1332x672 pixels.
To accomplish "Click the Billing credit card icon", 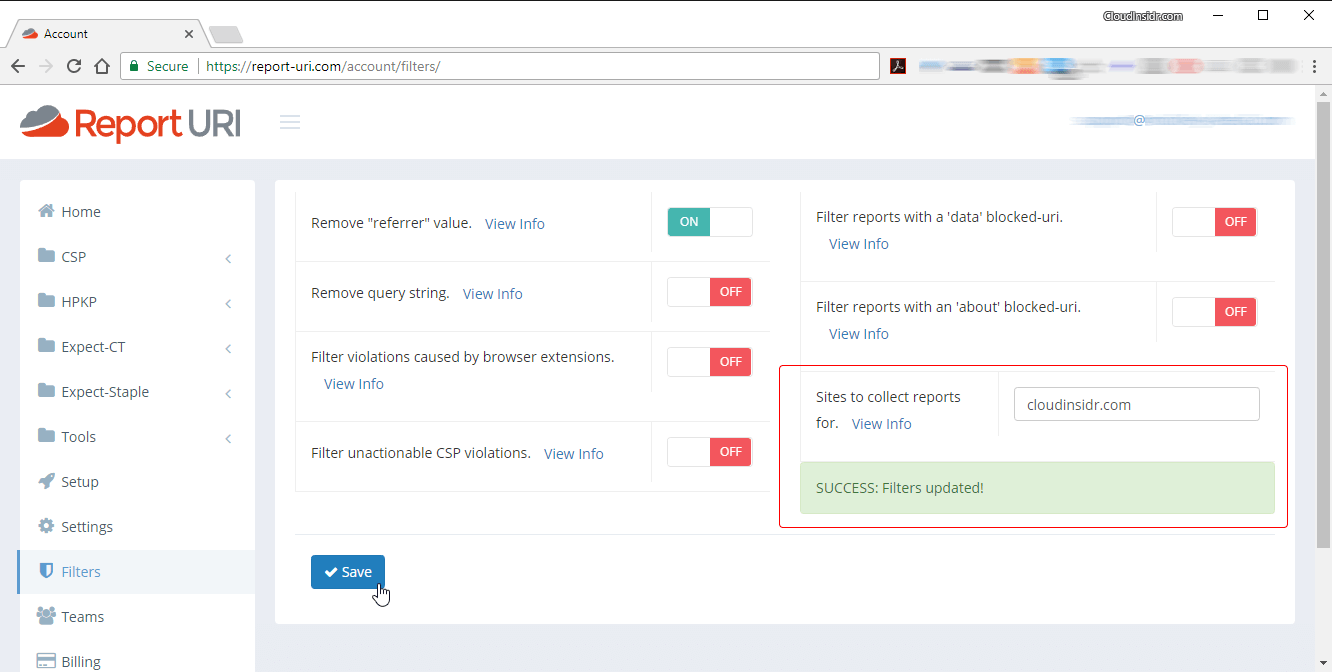I will 46,661.
